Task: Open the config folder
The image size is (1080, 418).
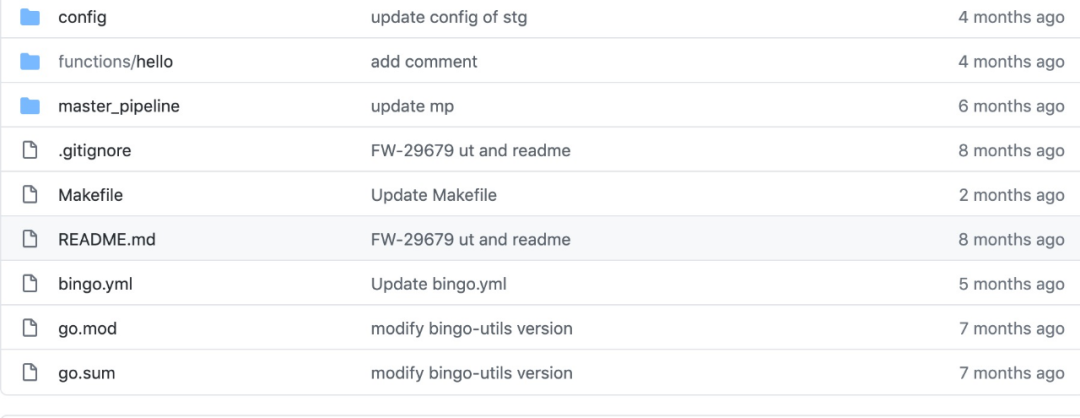Action: pyautogui.click(x=82, y=17)
